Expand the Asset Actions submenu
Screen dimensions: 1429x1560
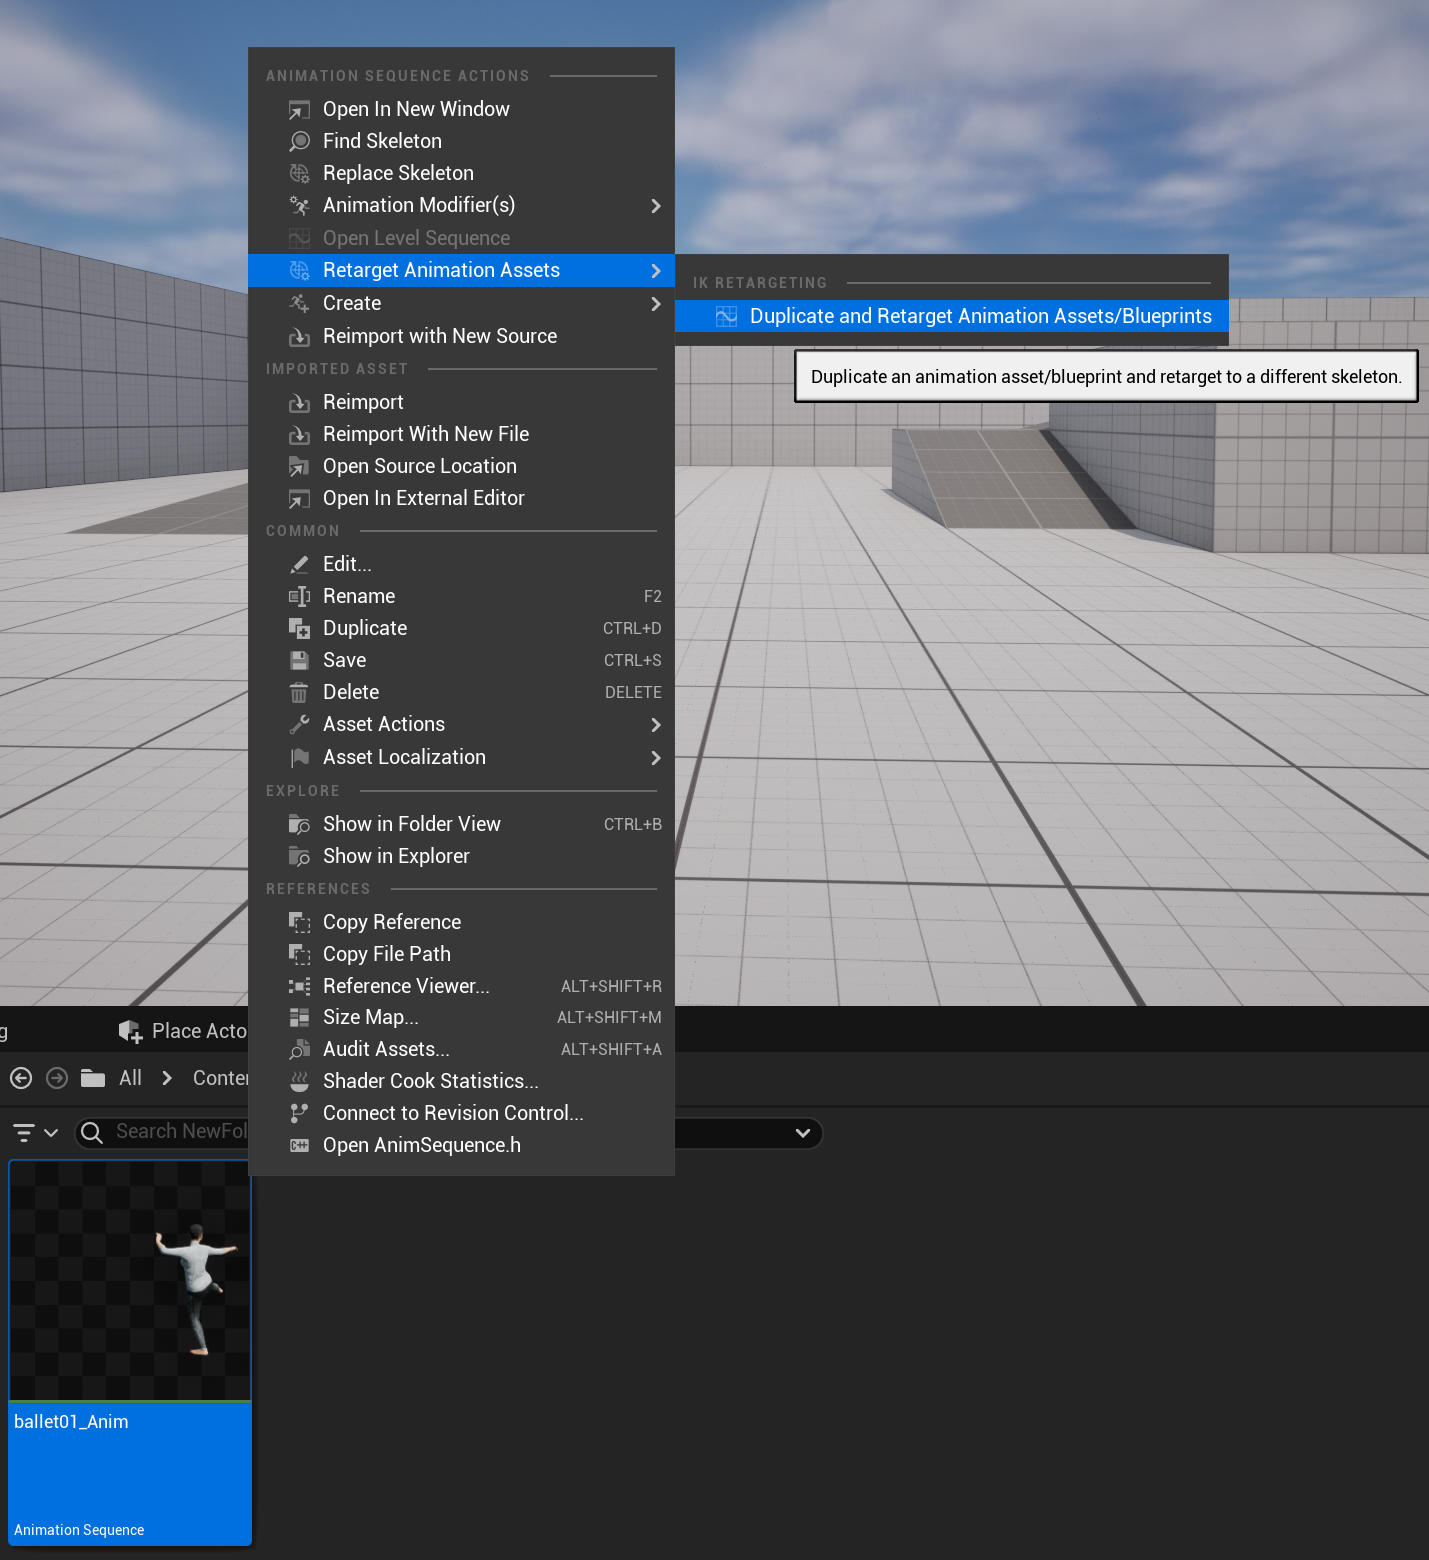655,725
